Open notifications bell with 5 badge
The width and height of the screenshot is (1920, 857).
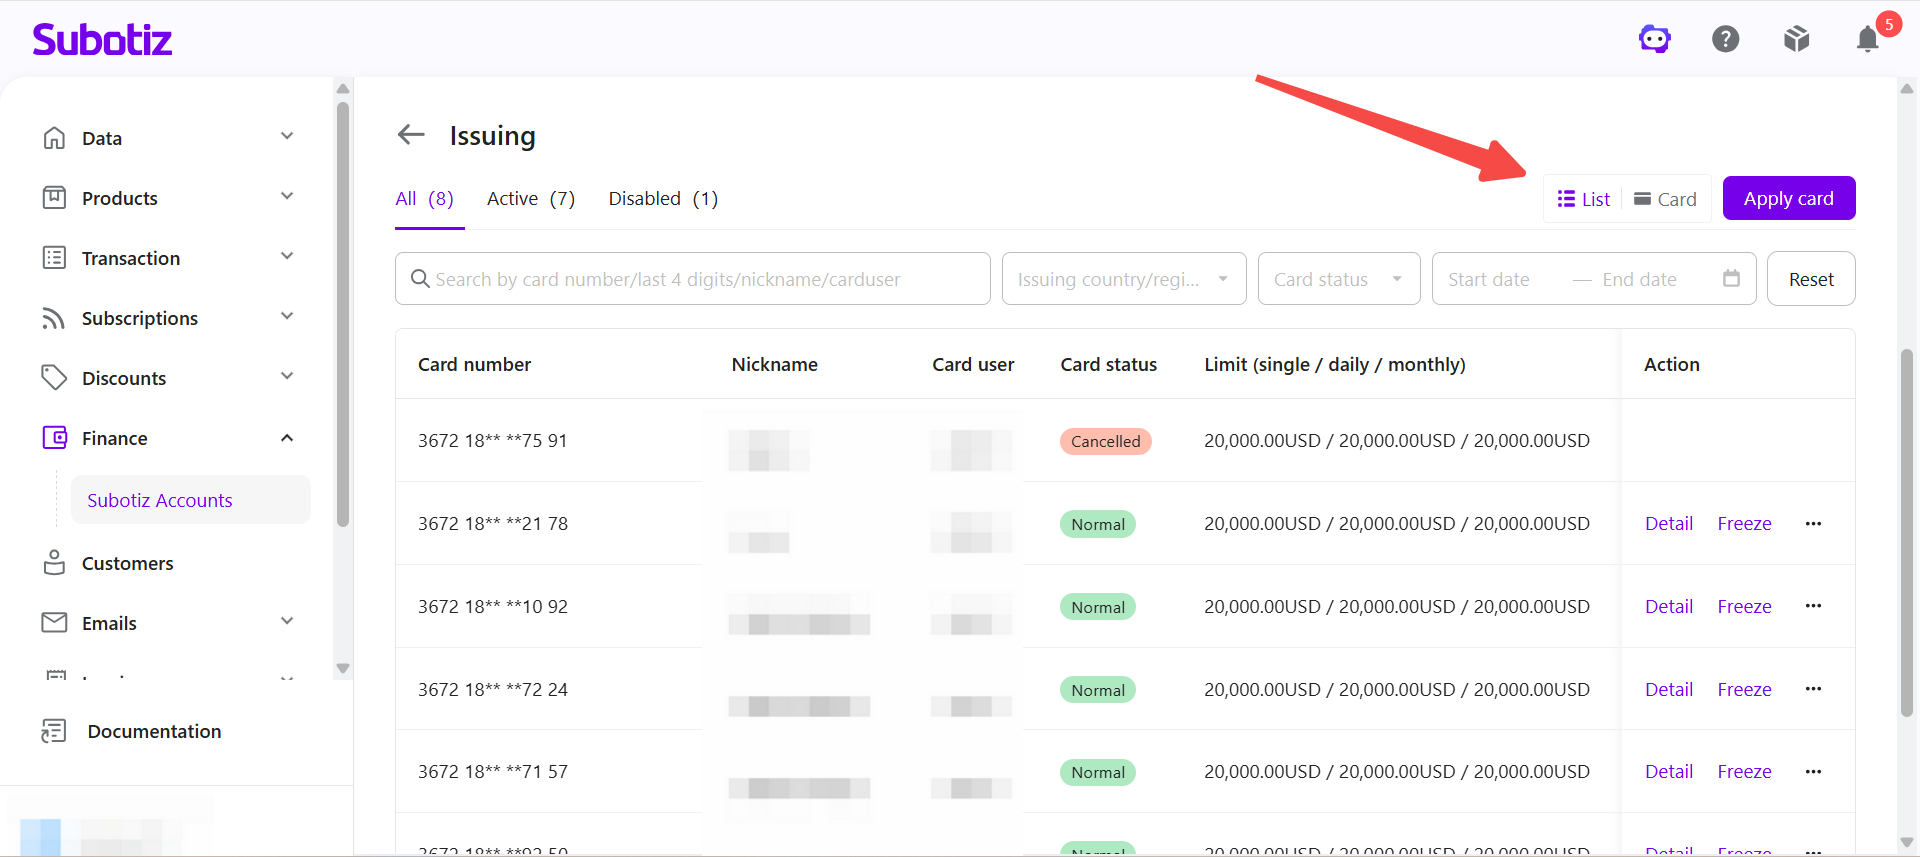(1868, 39)
